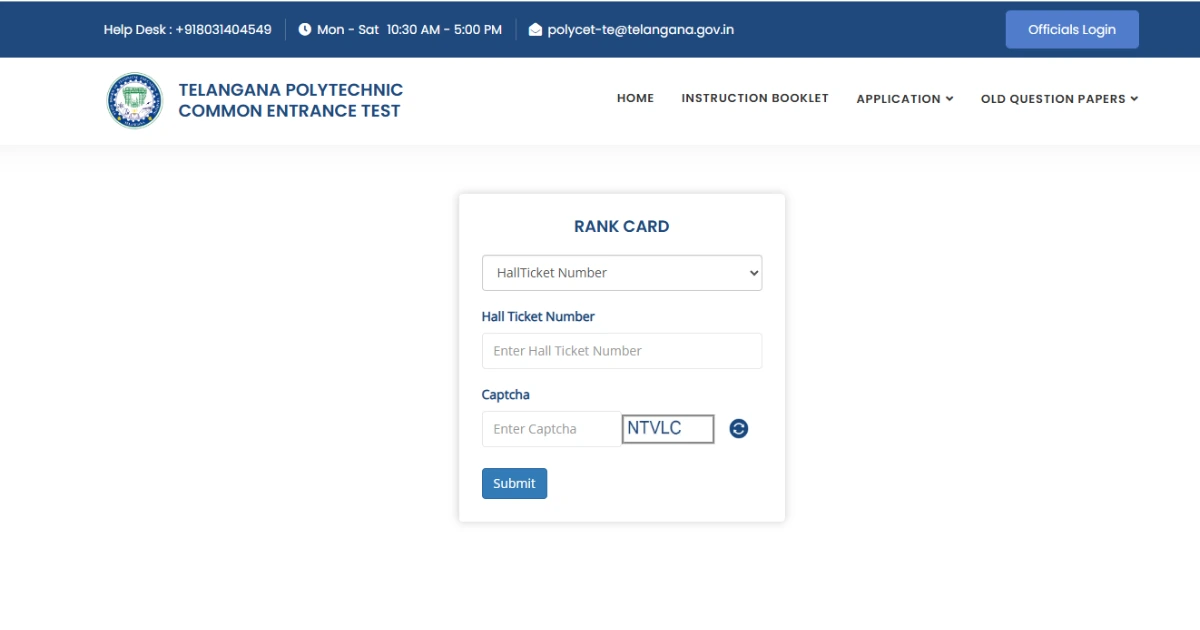
Task: Click the Mon - Sat office hours text
Action: click(x=409, y=30)
